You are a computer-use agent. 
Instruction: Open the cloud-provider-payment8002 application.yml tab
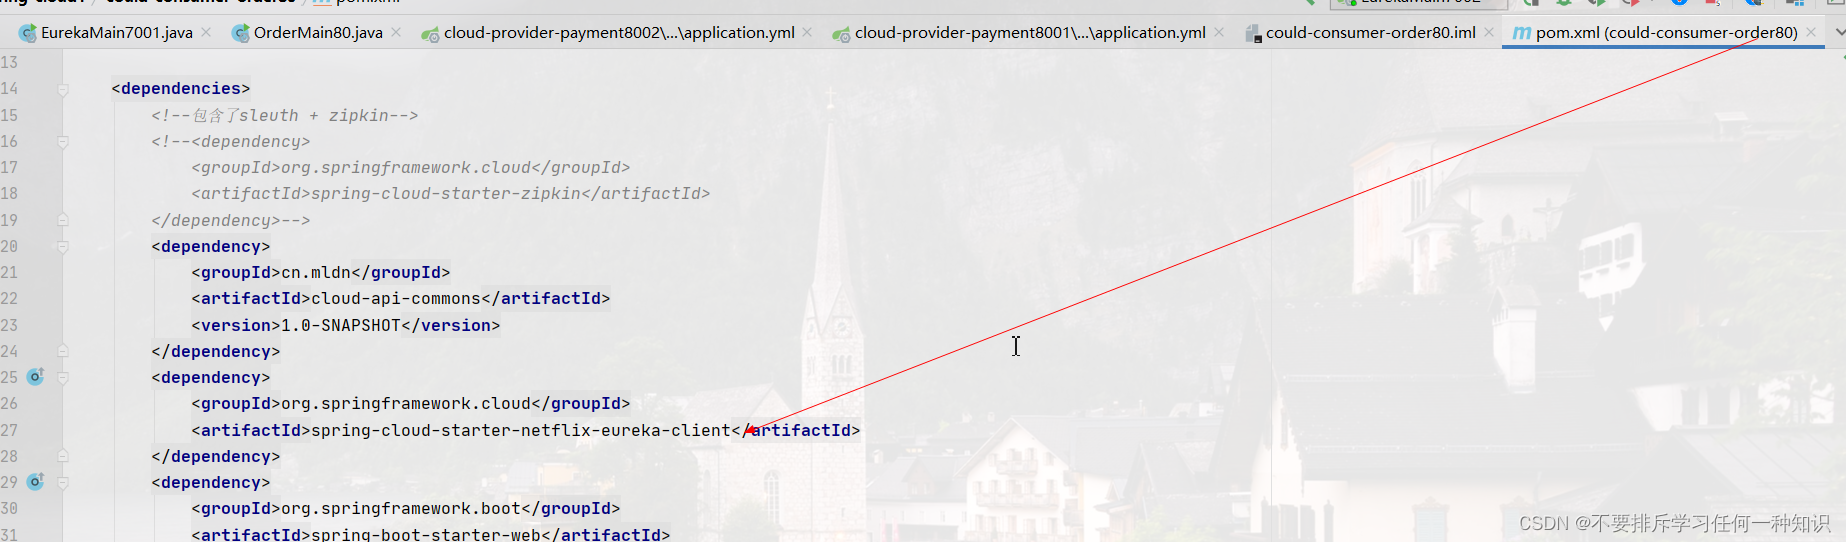click(x=618, y=33)
